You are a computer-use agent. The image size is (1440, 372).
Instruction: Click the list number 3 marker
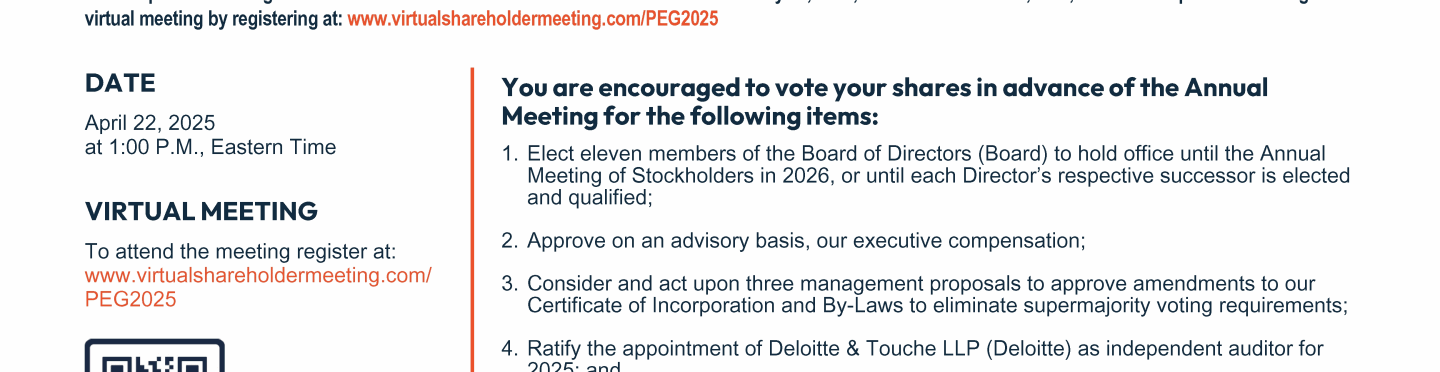[509, 284]
